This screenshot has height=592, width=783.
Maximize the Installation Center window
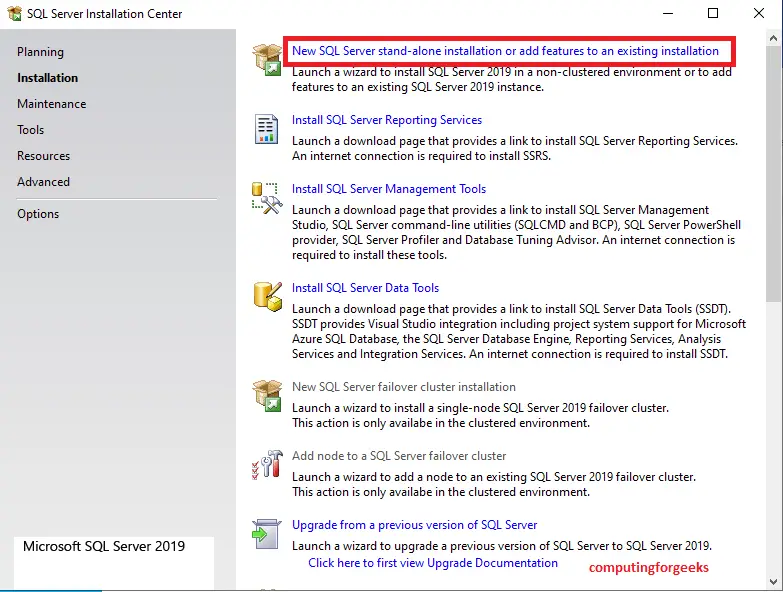[x=713, y=13]
